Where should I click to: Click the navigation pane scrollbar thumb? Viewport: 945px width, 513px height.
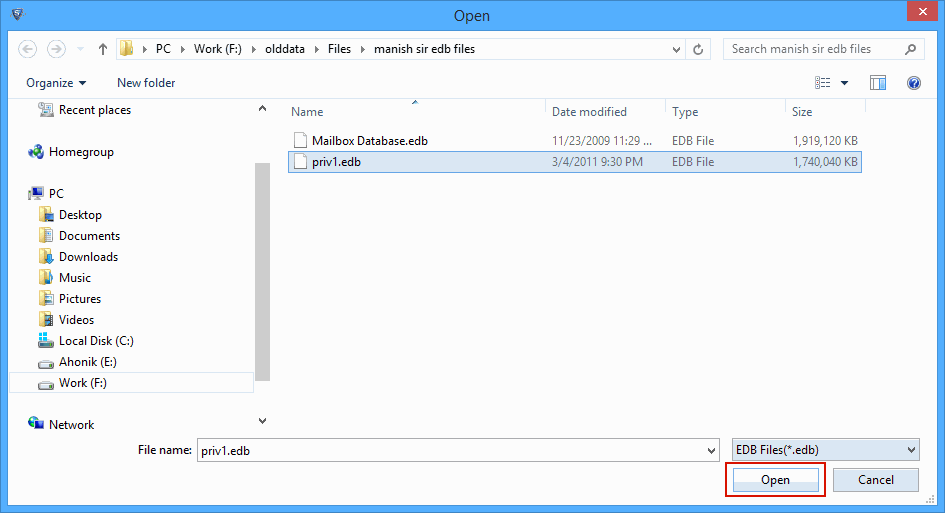coord(262,272)
